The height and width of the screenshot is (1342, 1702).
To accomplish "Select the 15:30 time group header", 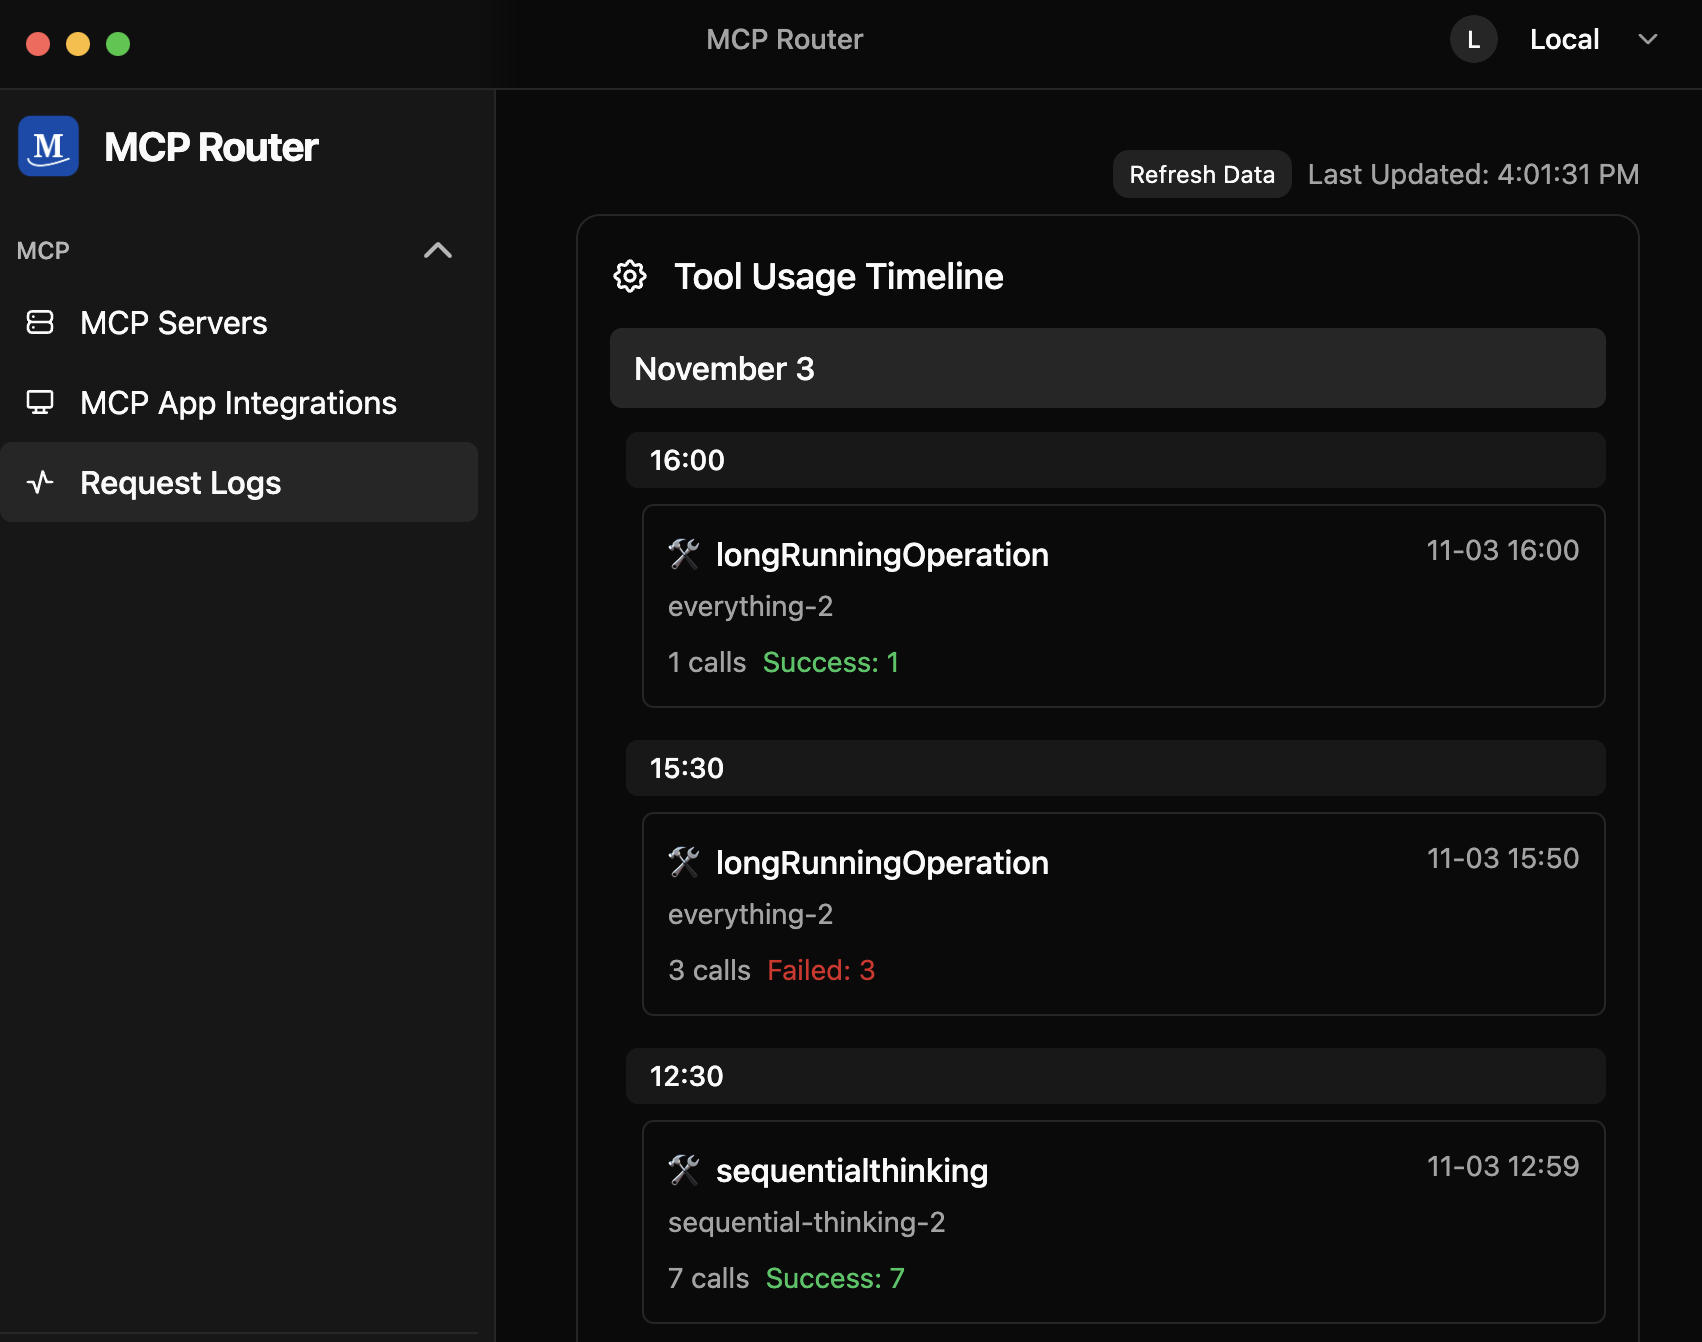I will click(x=1115, y=768).
